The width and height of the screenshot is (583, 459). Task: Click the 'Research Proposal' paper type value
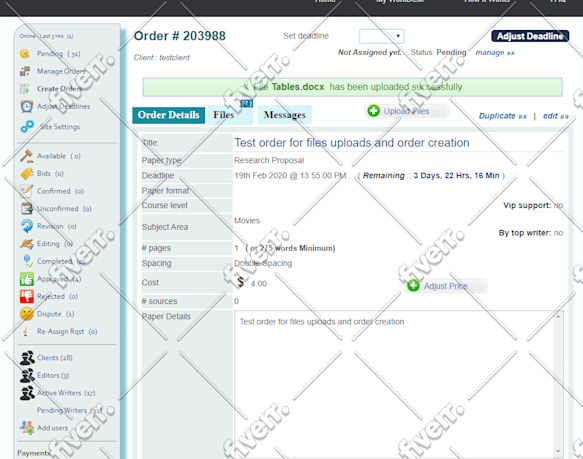(x=269, y=160)
